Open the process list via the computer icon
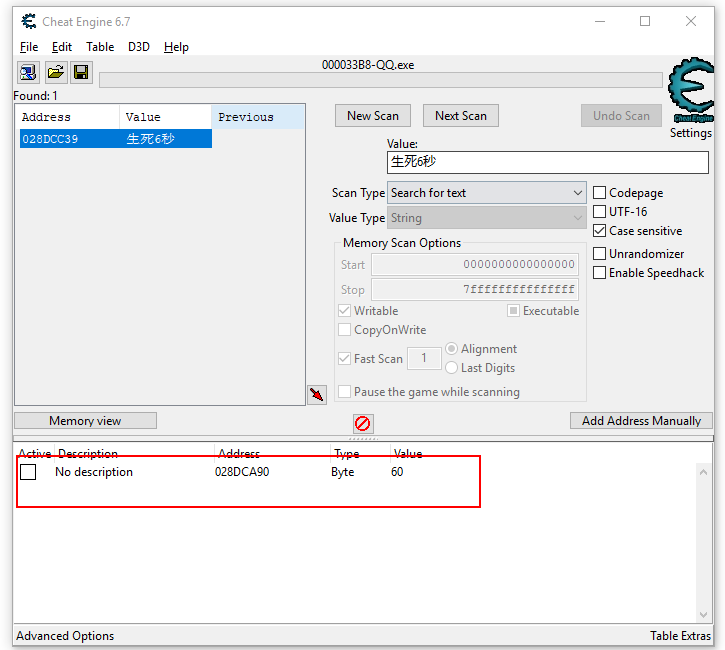 [x=28, y=73]
